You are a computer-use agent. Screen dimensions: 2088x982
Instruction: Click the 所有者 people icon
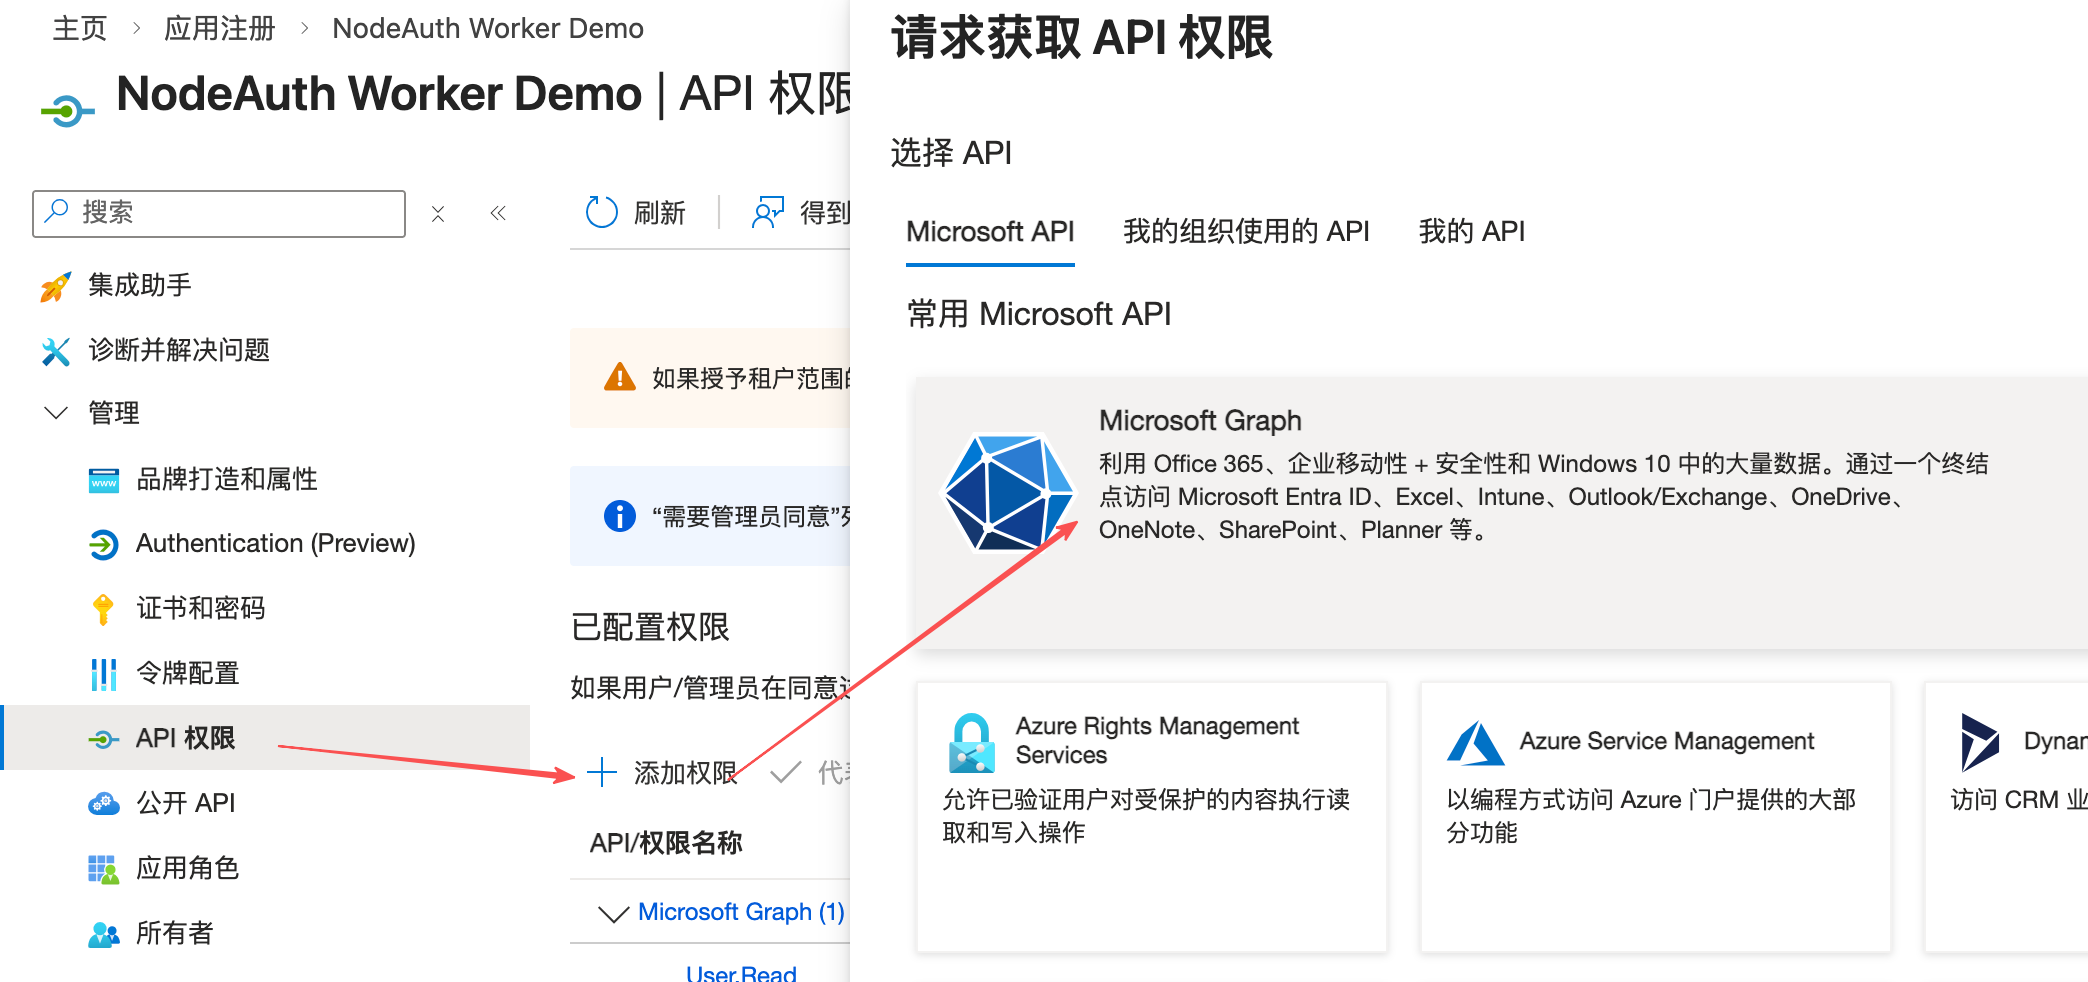[x=103, y=934]
